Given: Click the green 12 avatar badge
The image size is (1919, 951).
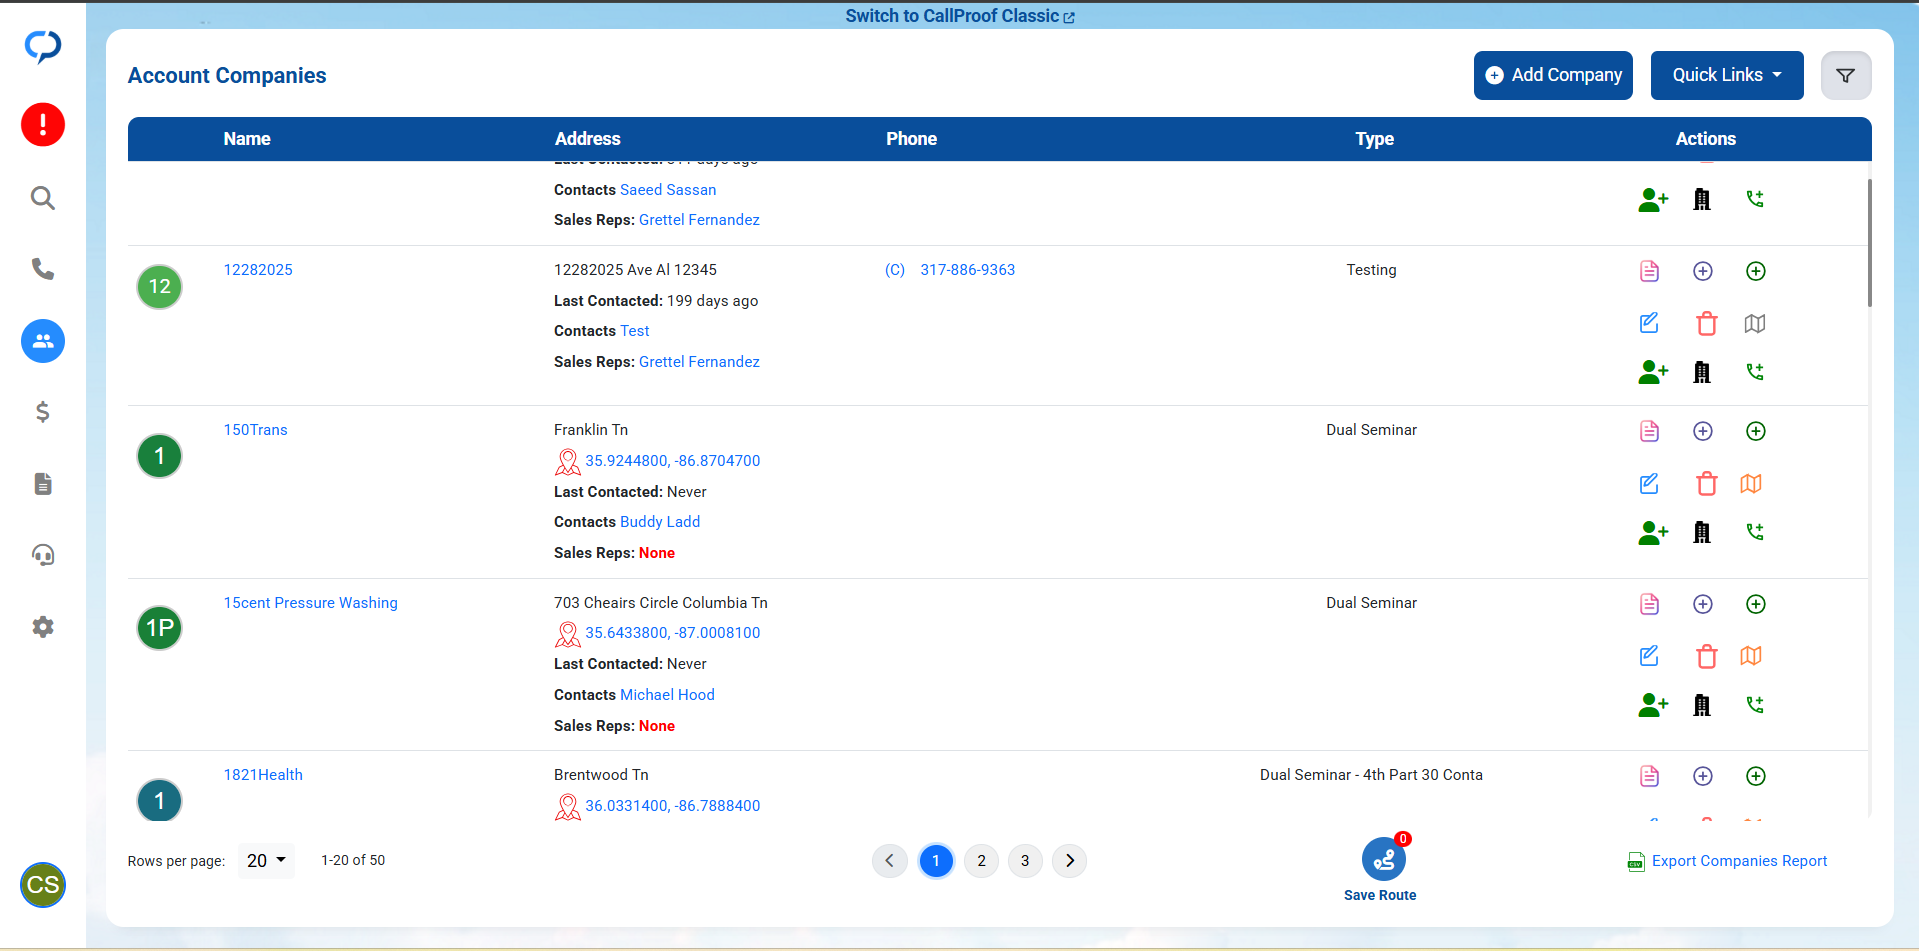Looking at the screenshot, I should click(159, 287).
